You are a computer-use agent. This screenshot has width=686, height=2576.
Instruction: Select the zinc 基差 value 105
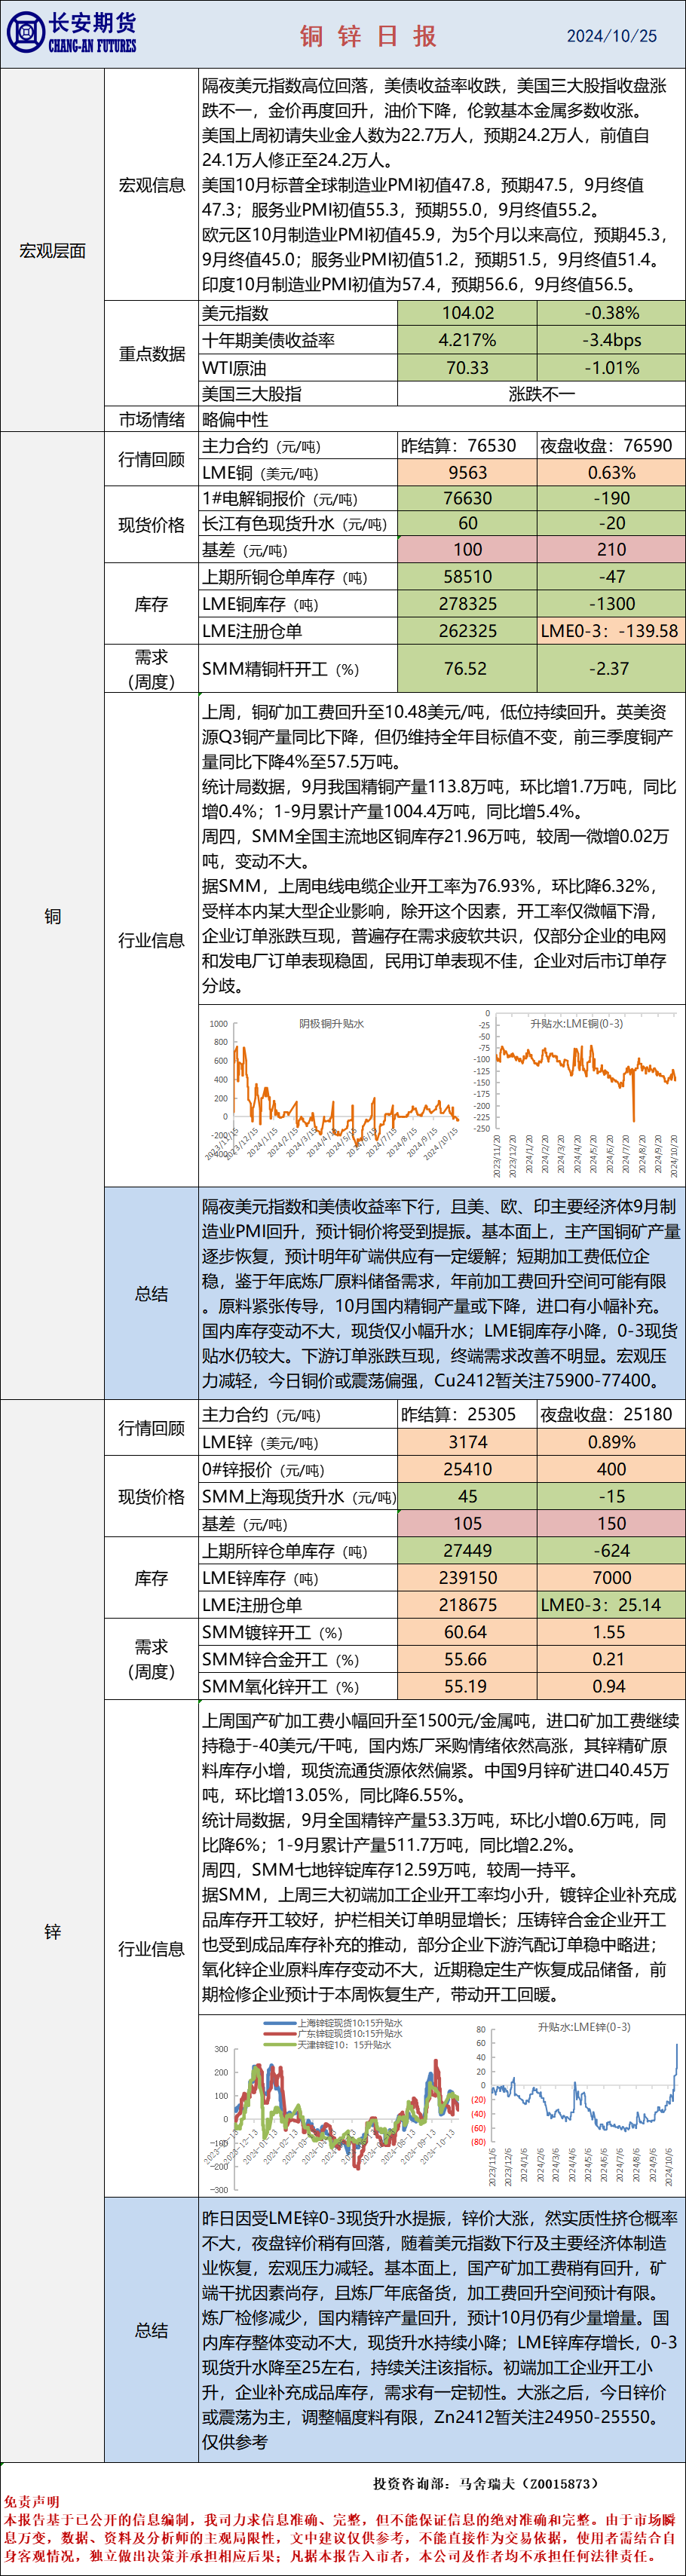click(467, 1523)
